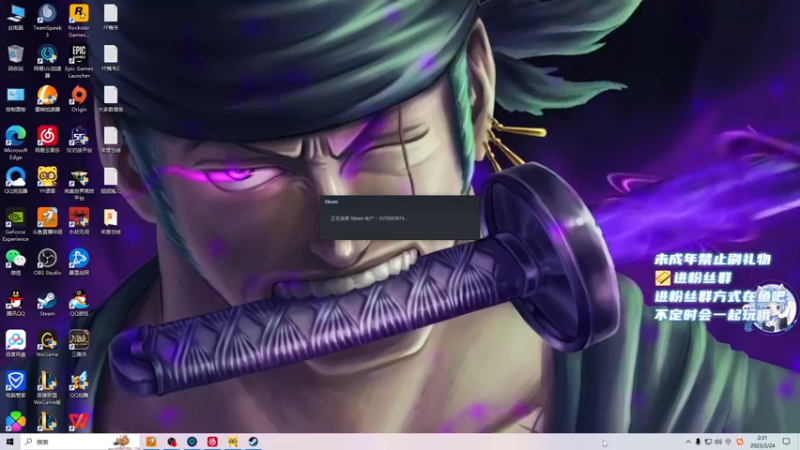800x450 pixels.
Task: Open the Windows Start menu
Action: 10,441
